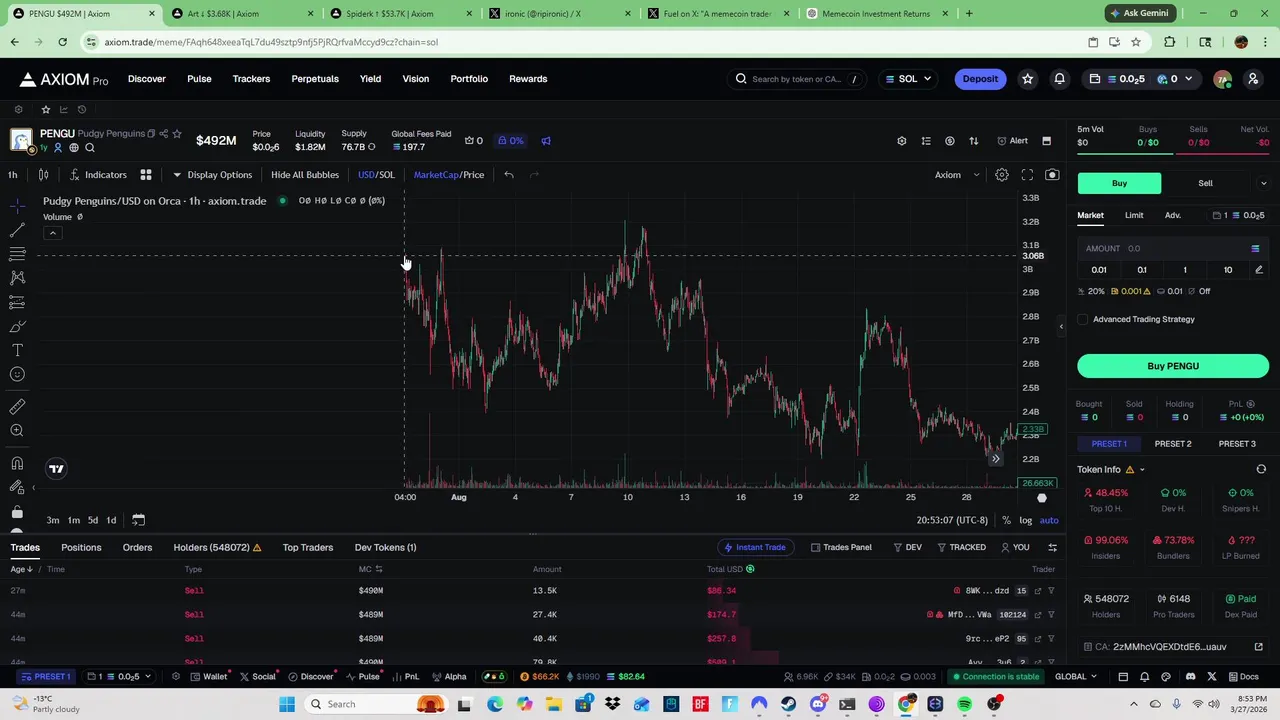The image size is (1280, 720).
Task: Select the zoom in chart tool
Action: [x=17, y=430]
